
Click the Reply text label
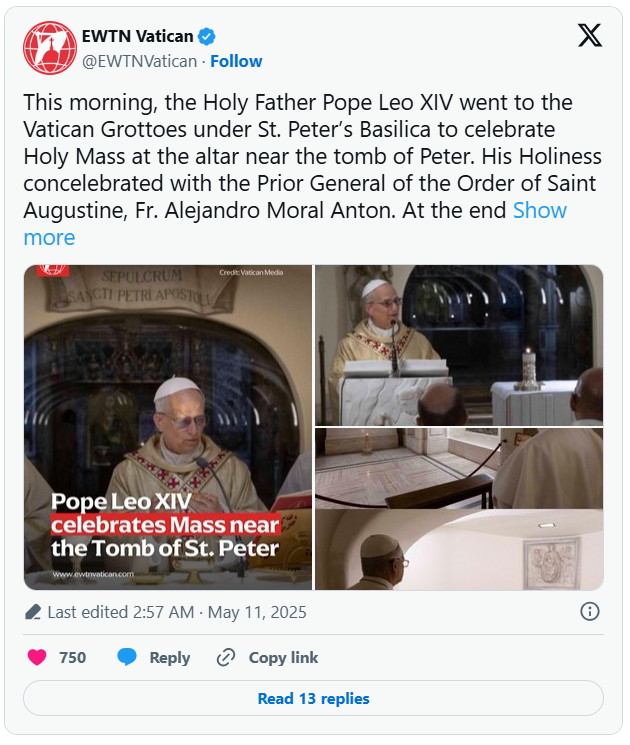point(169,657)
